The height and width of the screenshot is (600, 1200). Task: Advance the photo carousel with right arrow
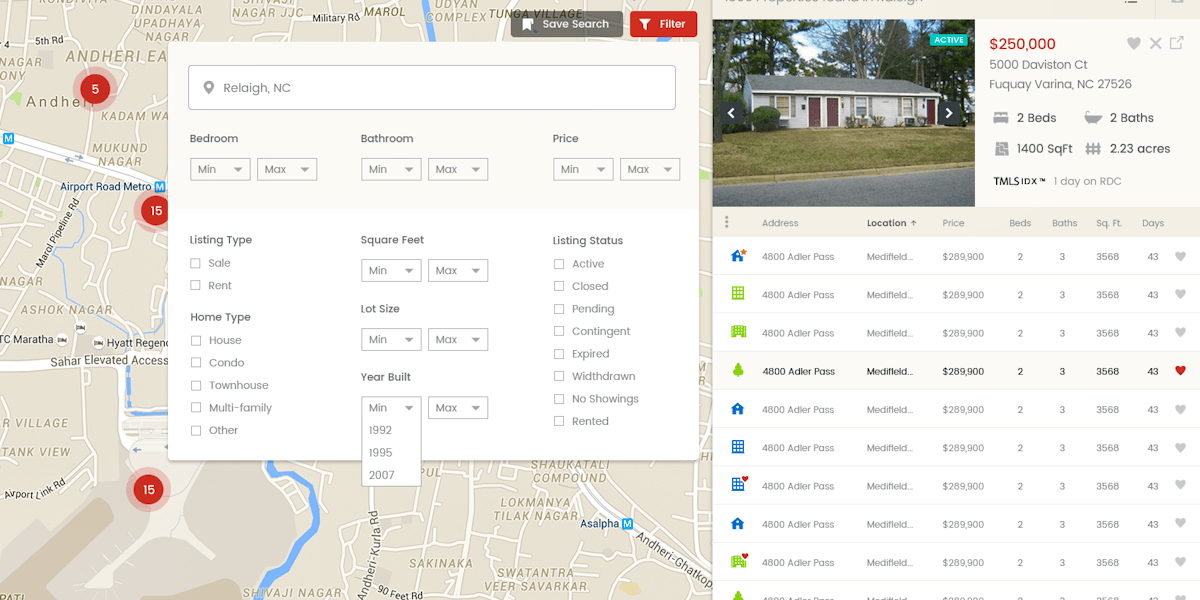[948, 113]
